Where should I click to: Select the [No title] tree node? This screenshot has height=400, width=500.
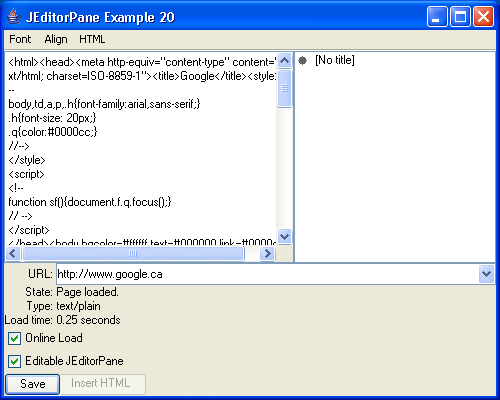[335, 60]
